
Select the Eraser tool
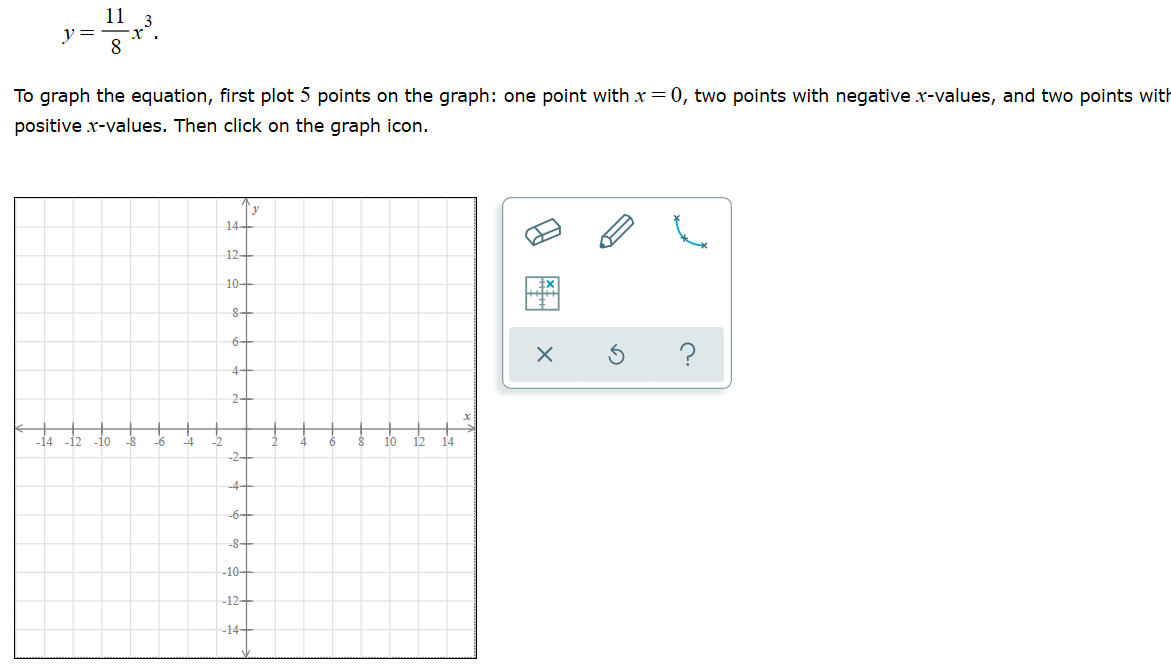(x=541, y=232)
